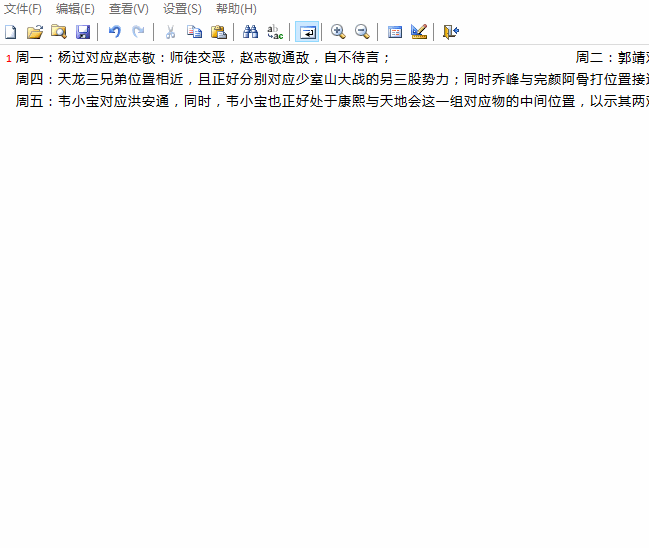
Task: Click the text 周二：郭靖 at line end
Action: click(x=612, y=58)
